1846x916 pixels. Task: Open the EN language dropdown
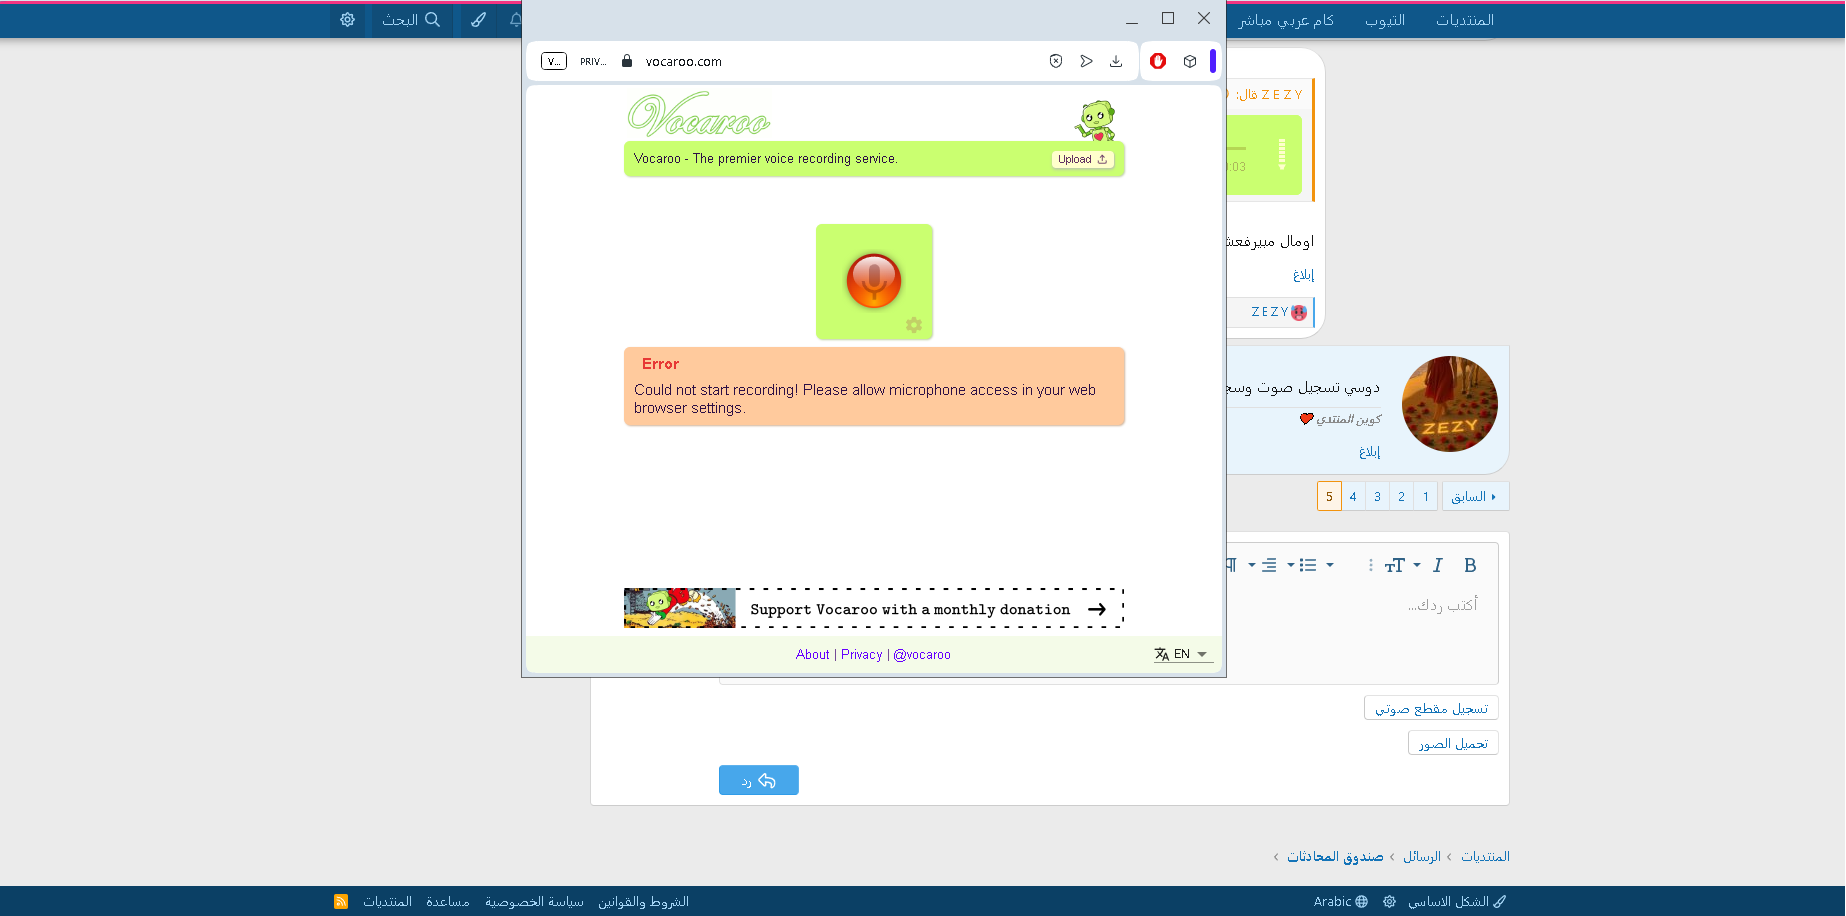click(1182, 654)
